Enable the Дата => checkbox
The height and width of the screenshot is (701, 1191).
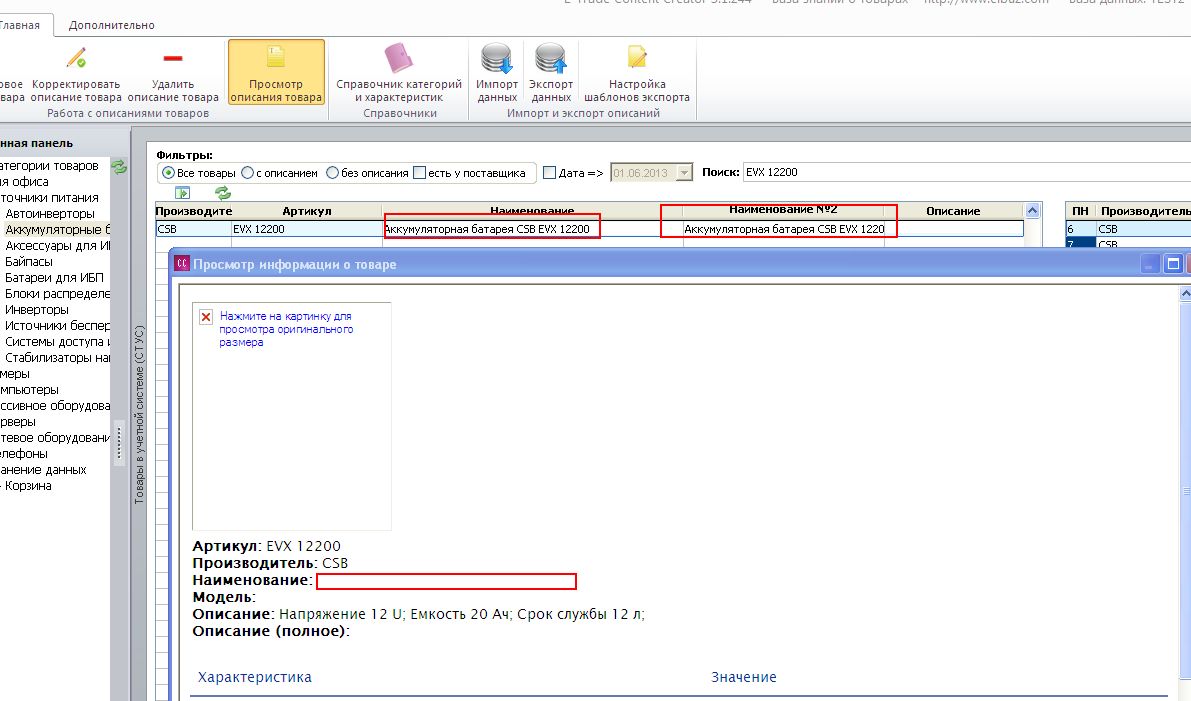tap(550, 173)
